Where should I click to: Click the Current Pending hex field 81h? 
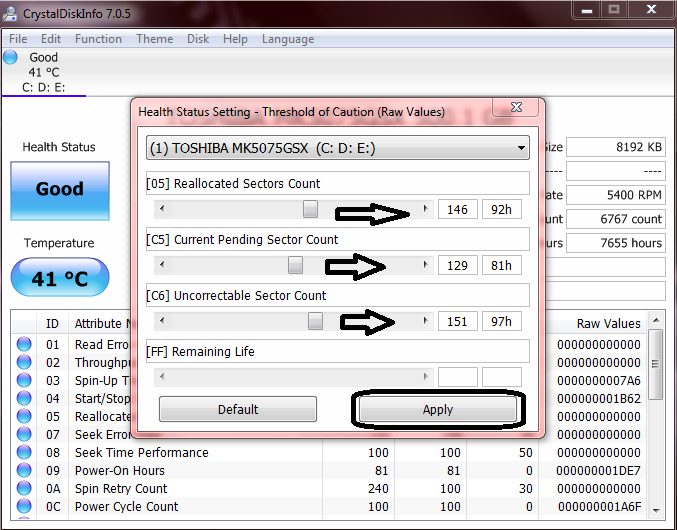click(x=502, y=265)
